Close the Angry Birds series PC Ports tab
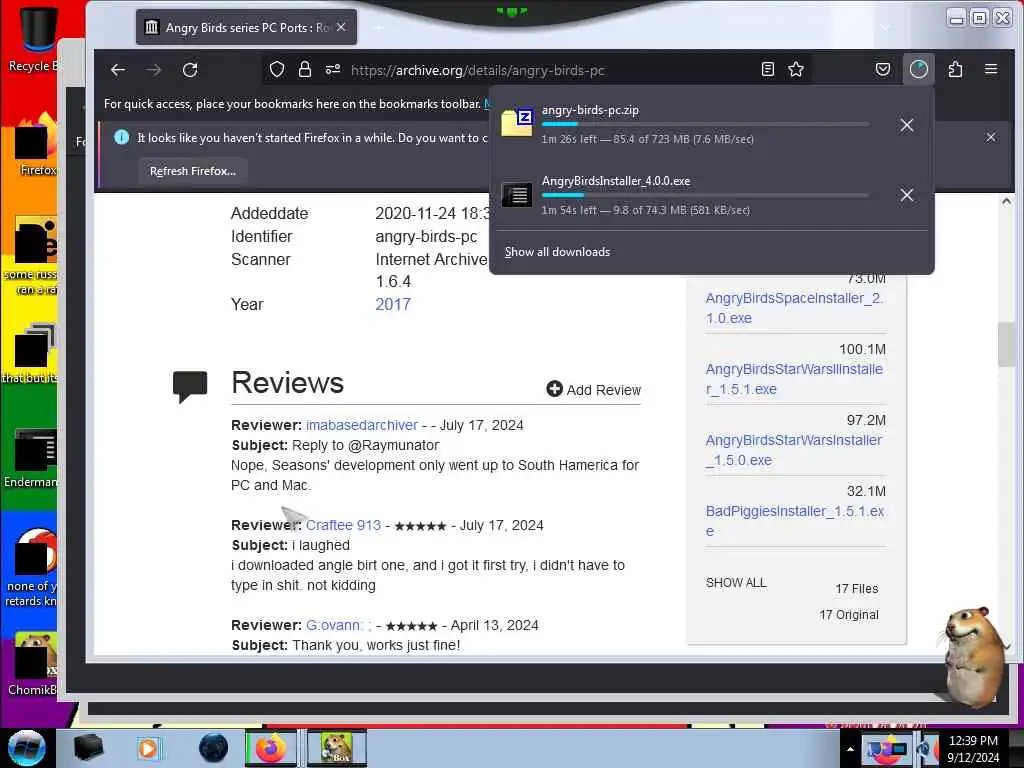The width and height of the screenshot is (1024, 768). [341, 27]
